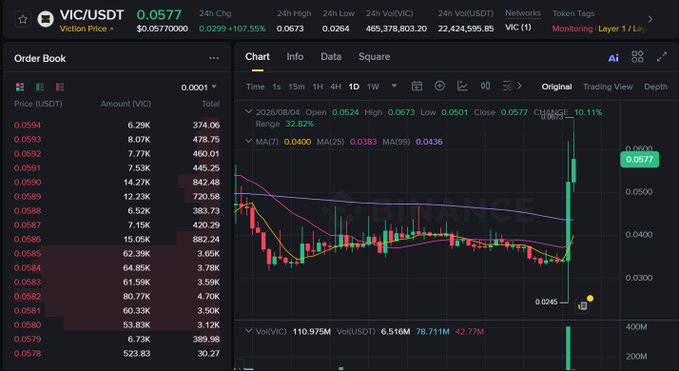This screenshot has height=371, width=679.
Task: Click the 0.0590 ask price row
Action: click(x=116, y=182)
